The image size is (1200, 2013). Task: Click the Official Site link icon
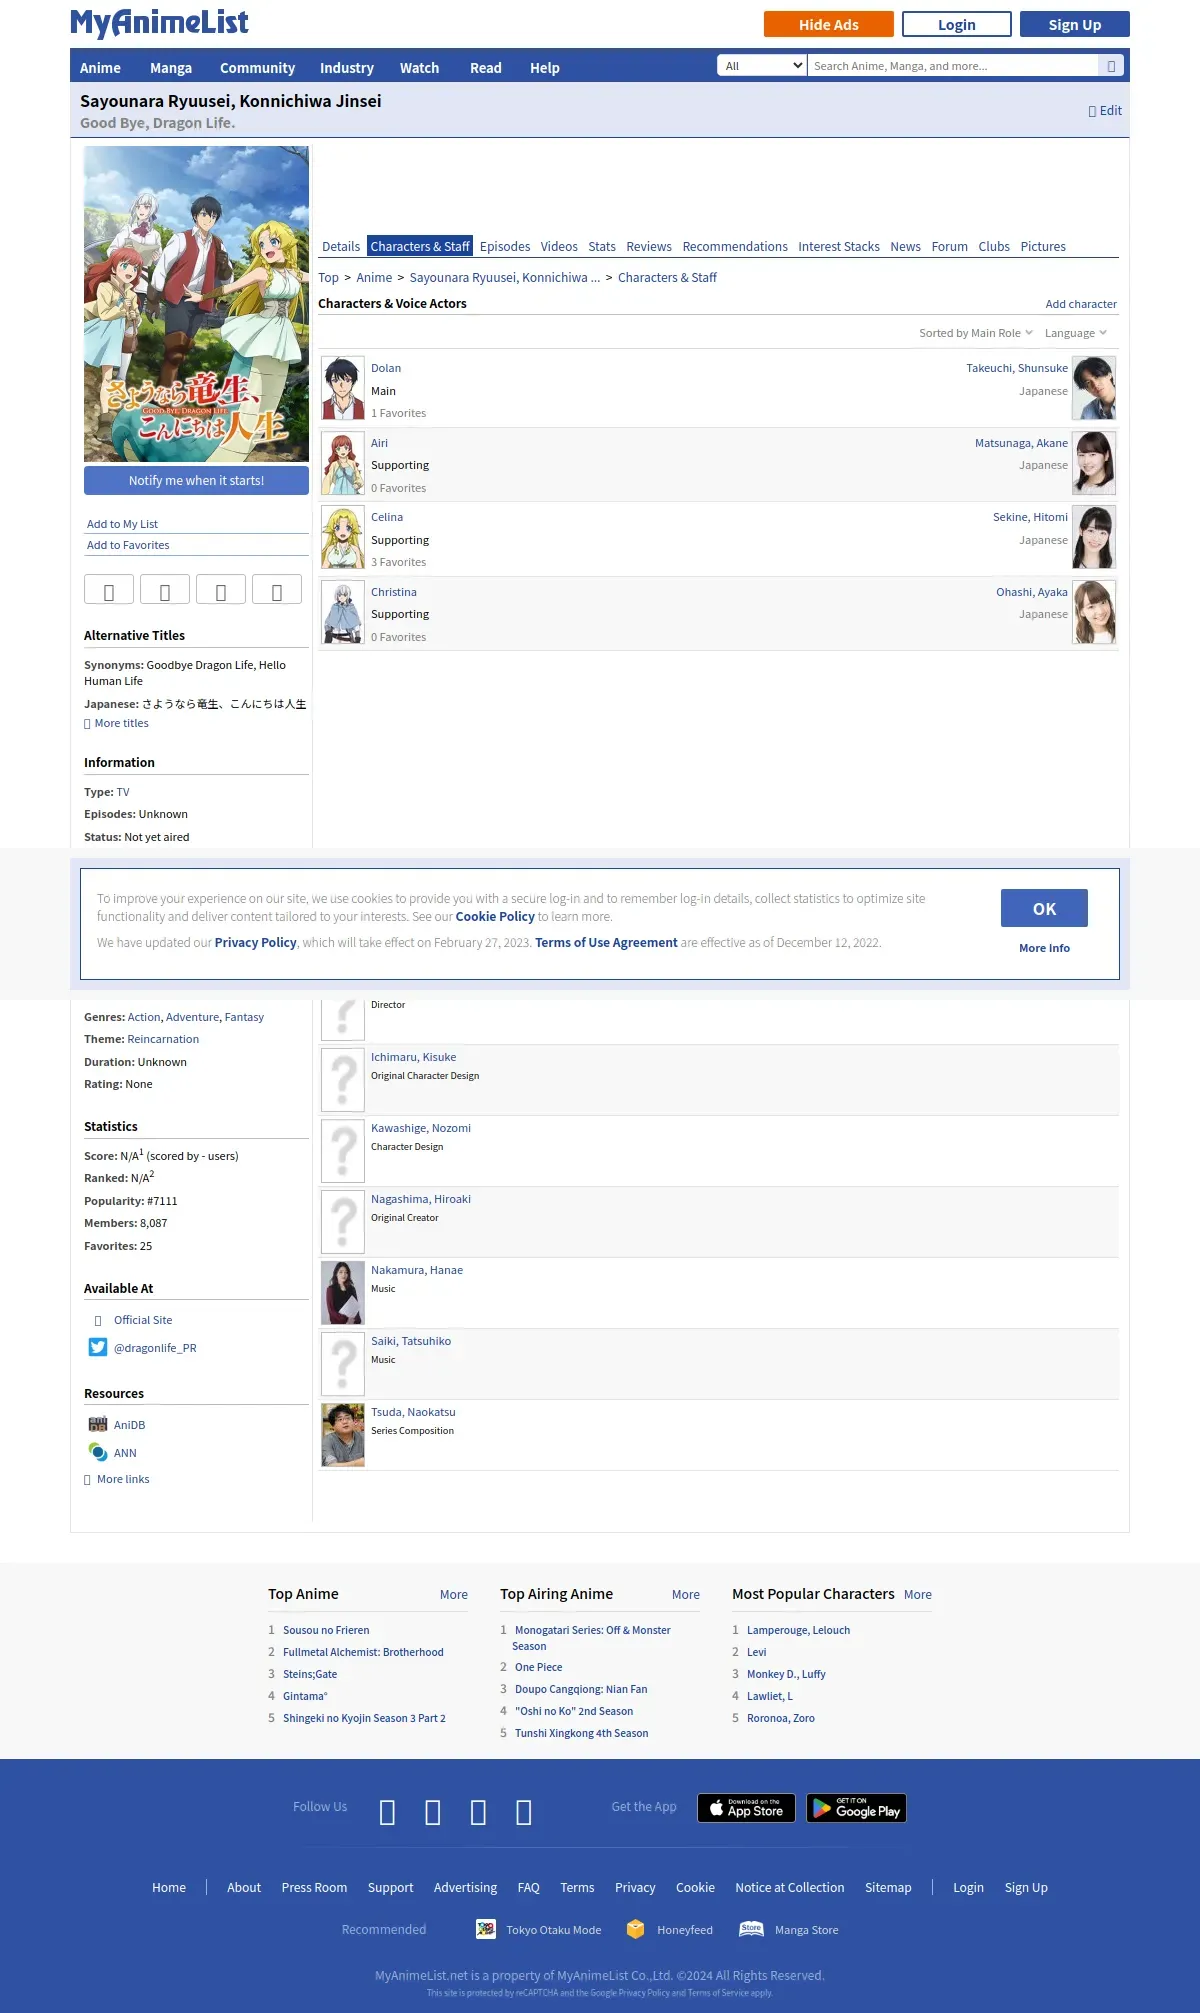click(x=98, y=1320)
